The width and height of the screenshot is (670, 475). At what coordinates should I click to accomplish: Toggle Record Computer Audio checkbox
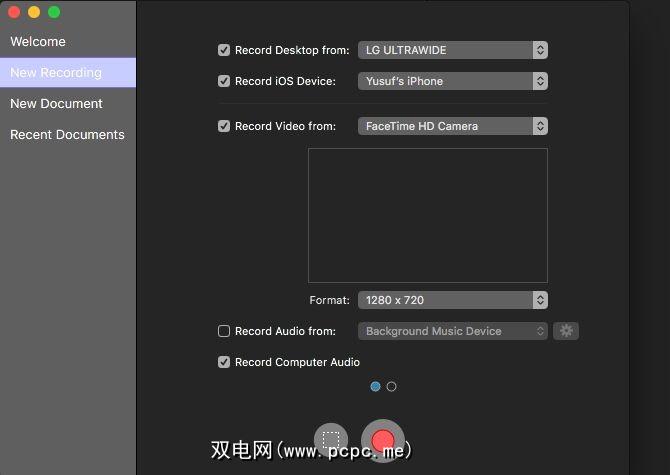224,362
